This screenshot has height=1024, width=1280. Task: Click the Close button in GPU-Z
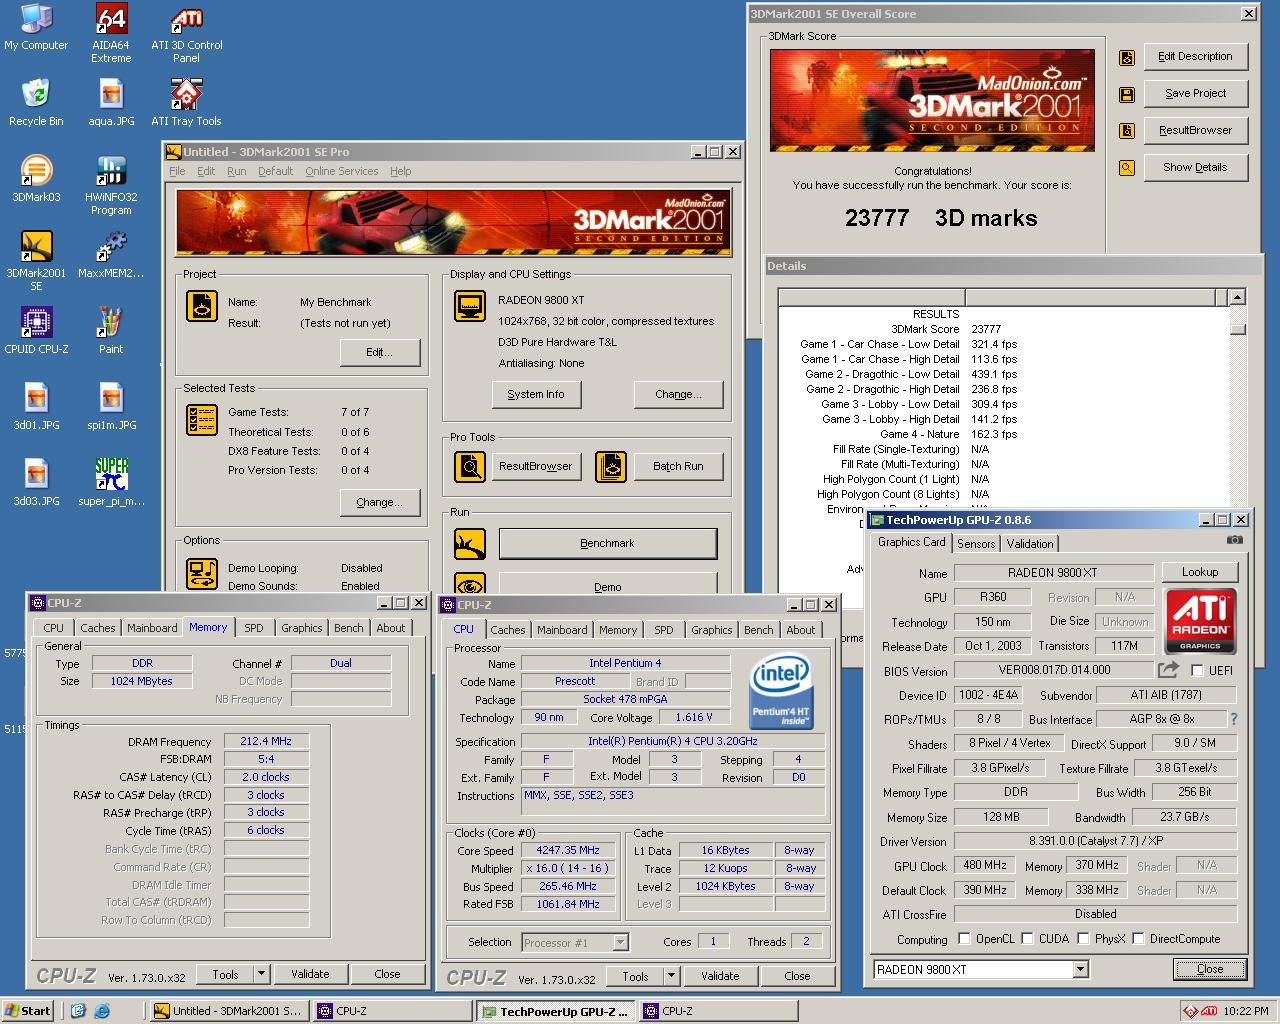(1210, 969)
